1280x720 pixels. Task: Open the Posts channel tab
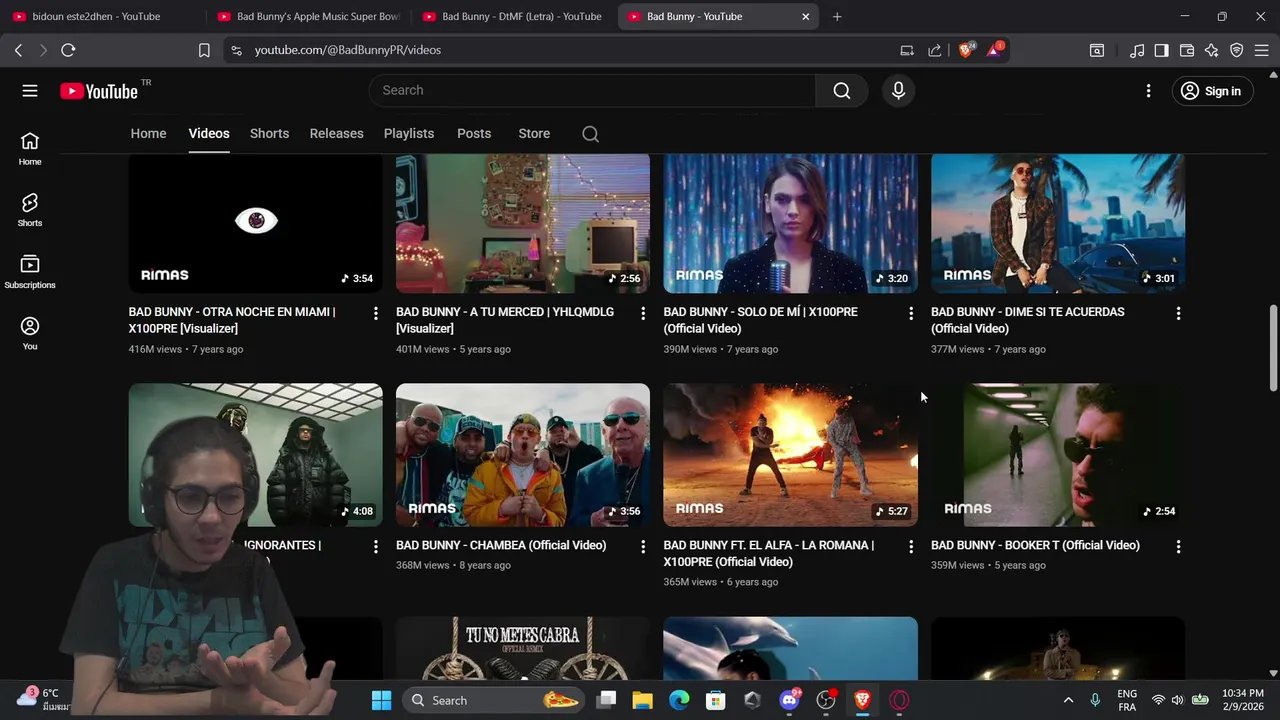[474, 134]
